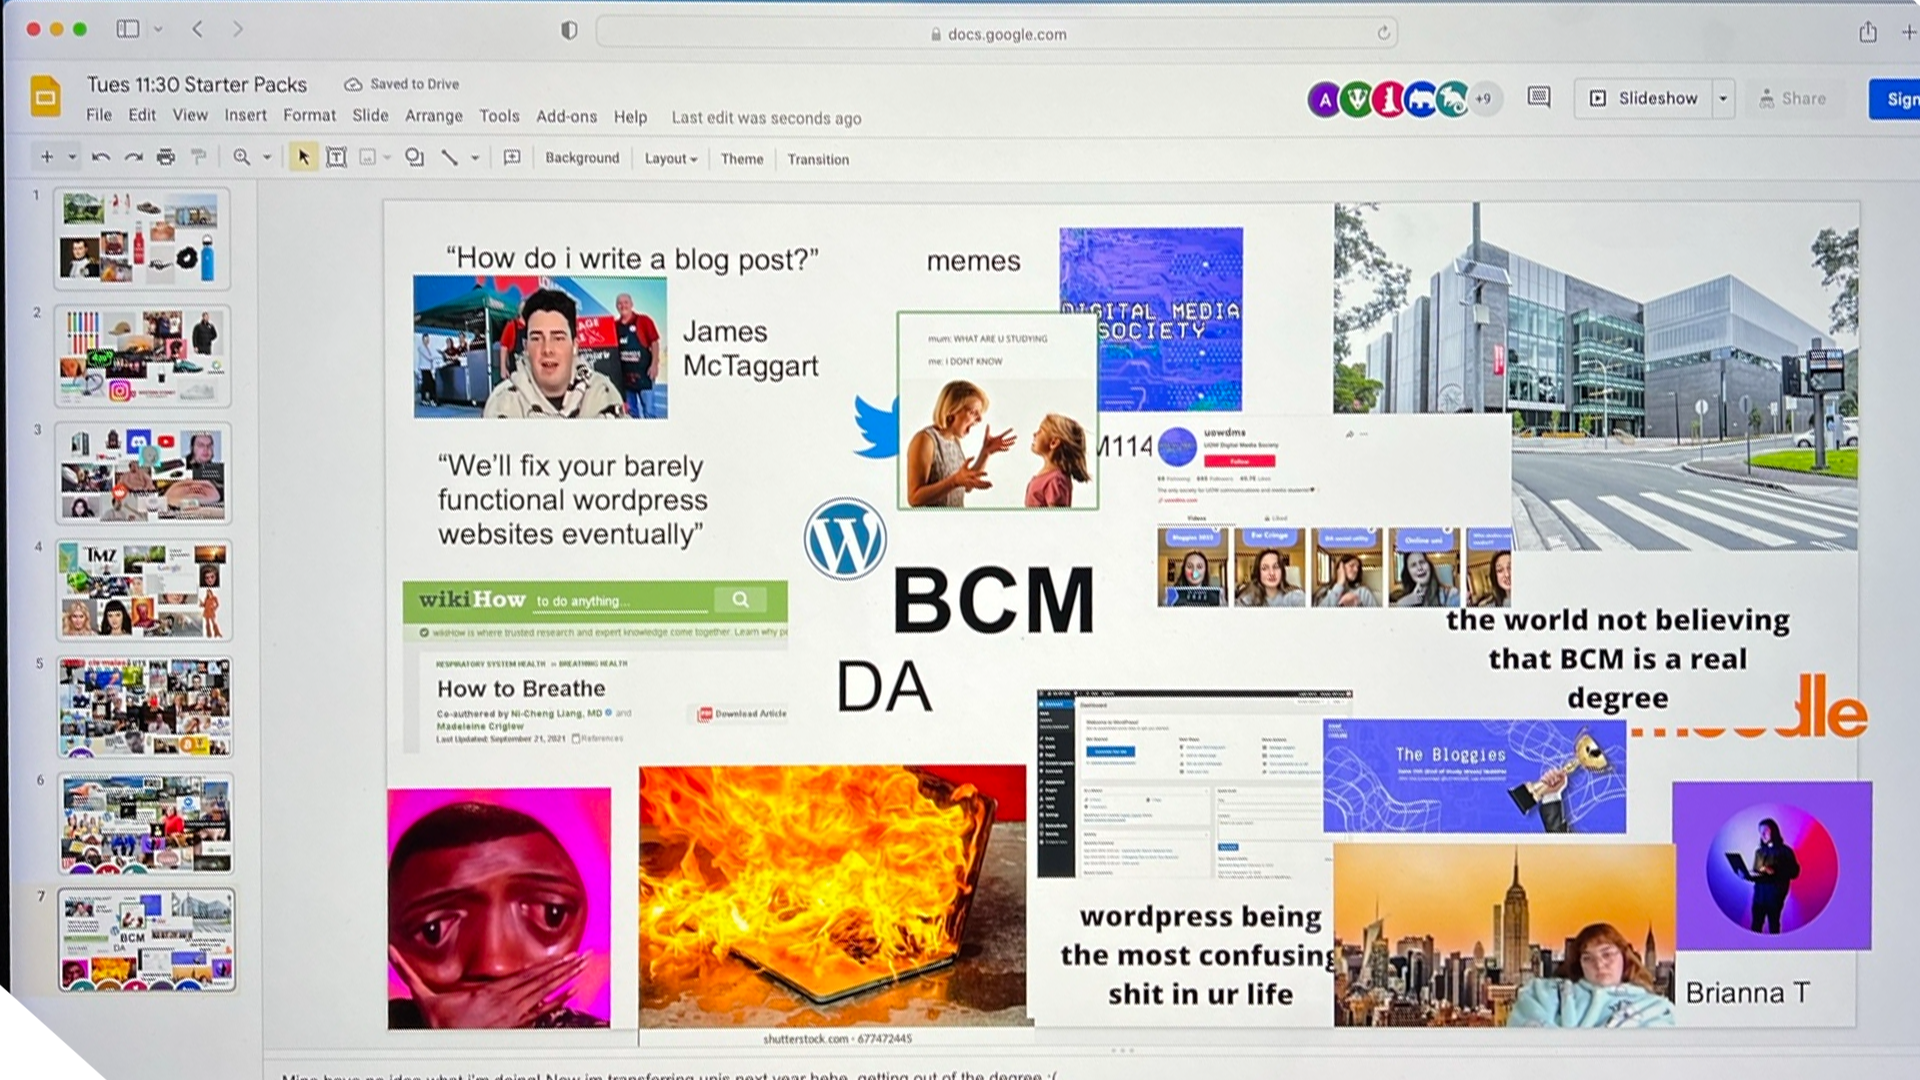Click the Transition toolbar button
Viewport: 1920px width, 1080px height.
tap(818, 159)
